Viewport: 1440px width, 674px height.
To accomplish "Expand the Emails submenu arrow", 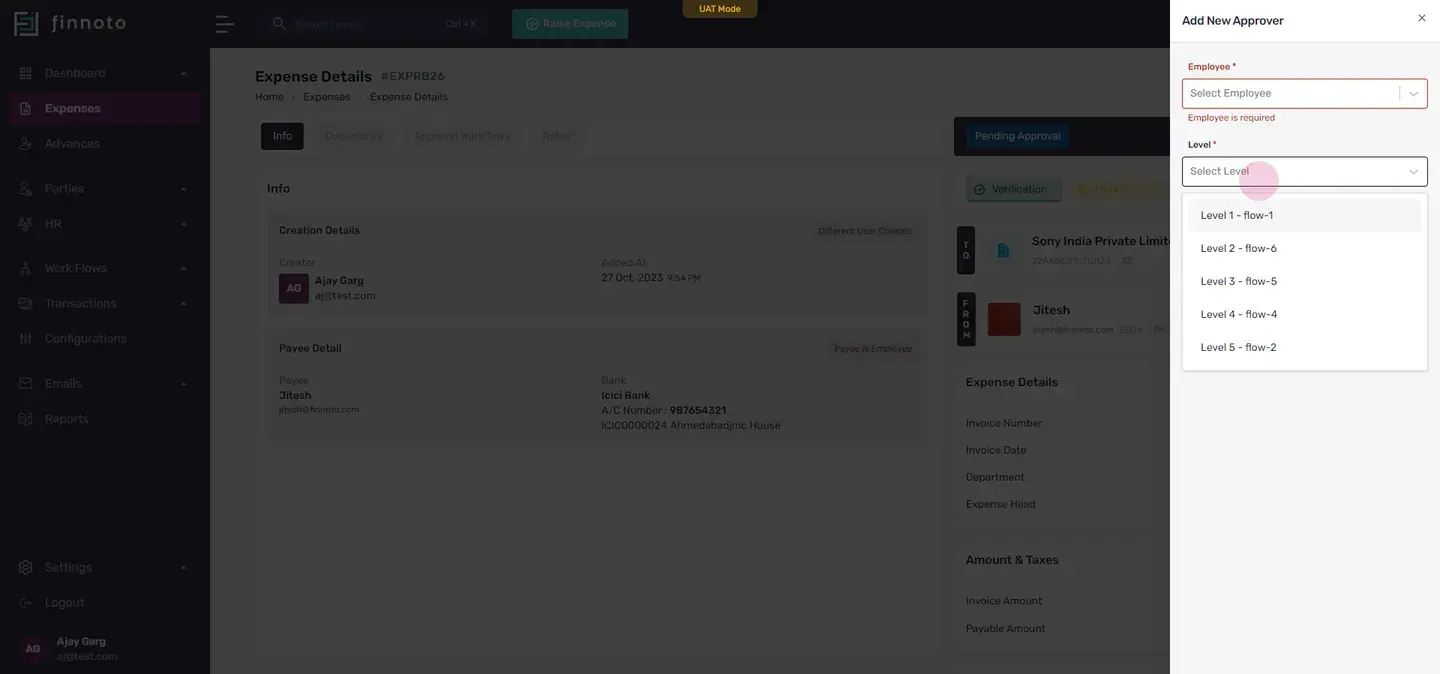I will (x=184, y=384).
